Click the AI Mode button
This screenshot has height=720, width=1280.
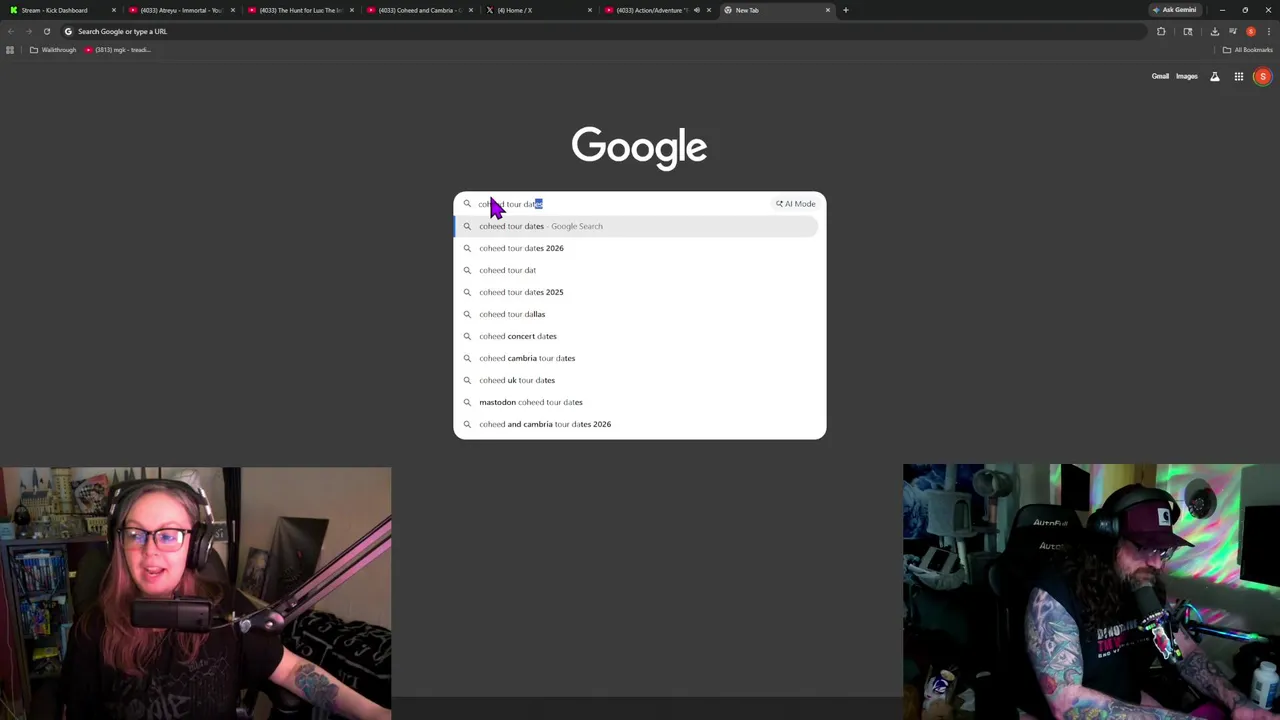pyautogui.click(x=796, y=204)
